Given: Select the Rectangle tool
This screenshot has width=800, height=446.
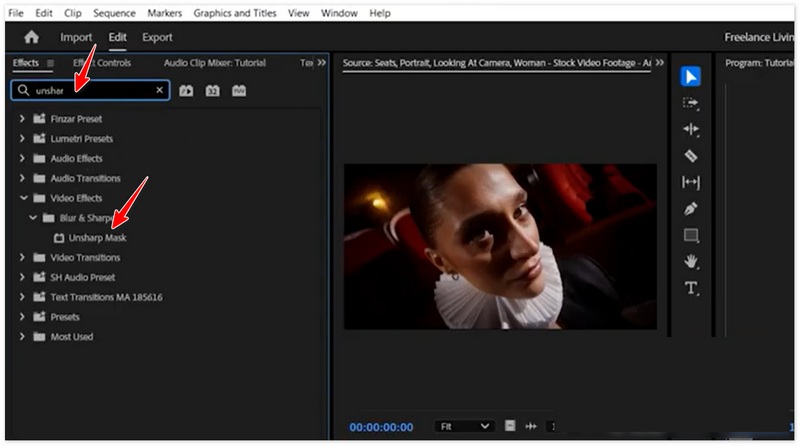Looking at the screenshot, I should click(x=690, y=236).
